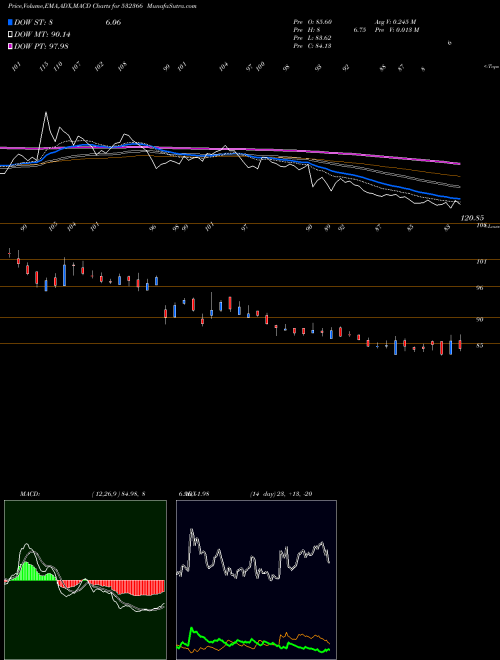Select the 'DOW PT: 97.98' legend label
The height and width of the screenshot is (660, 500).
coord(41,46)
